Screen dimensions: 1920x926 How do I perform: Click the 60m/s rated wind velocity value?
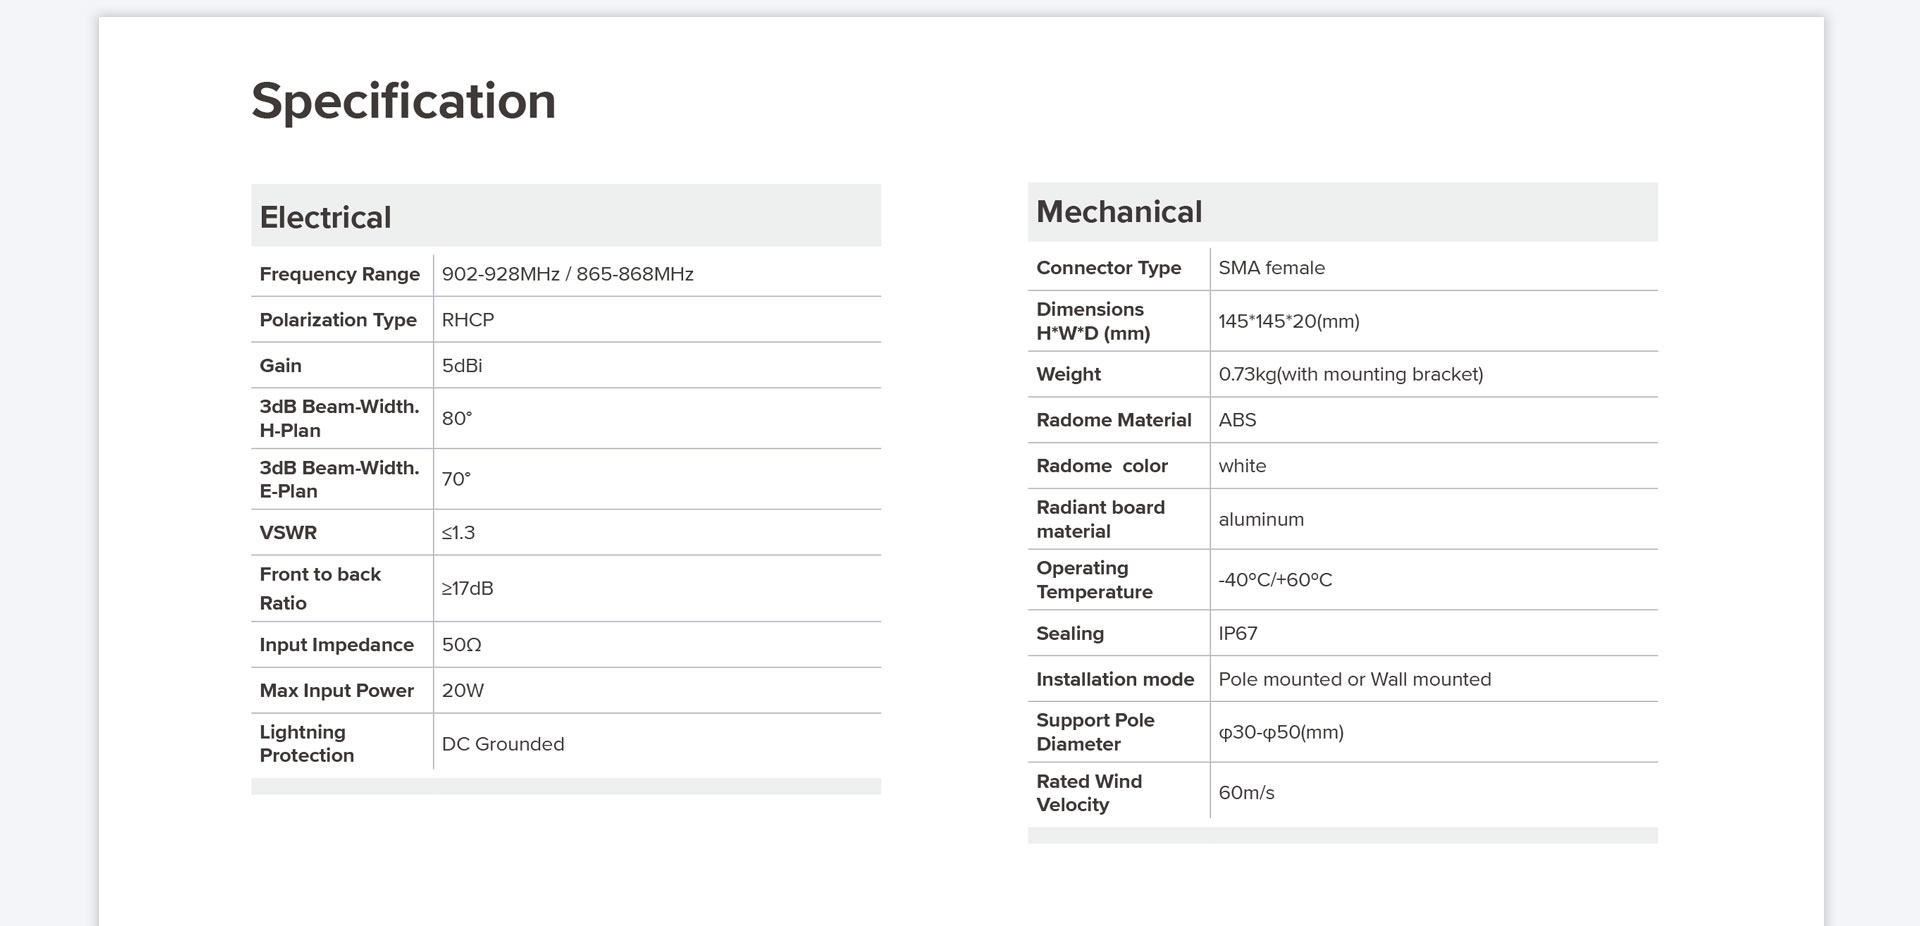click(1246, 792)
